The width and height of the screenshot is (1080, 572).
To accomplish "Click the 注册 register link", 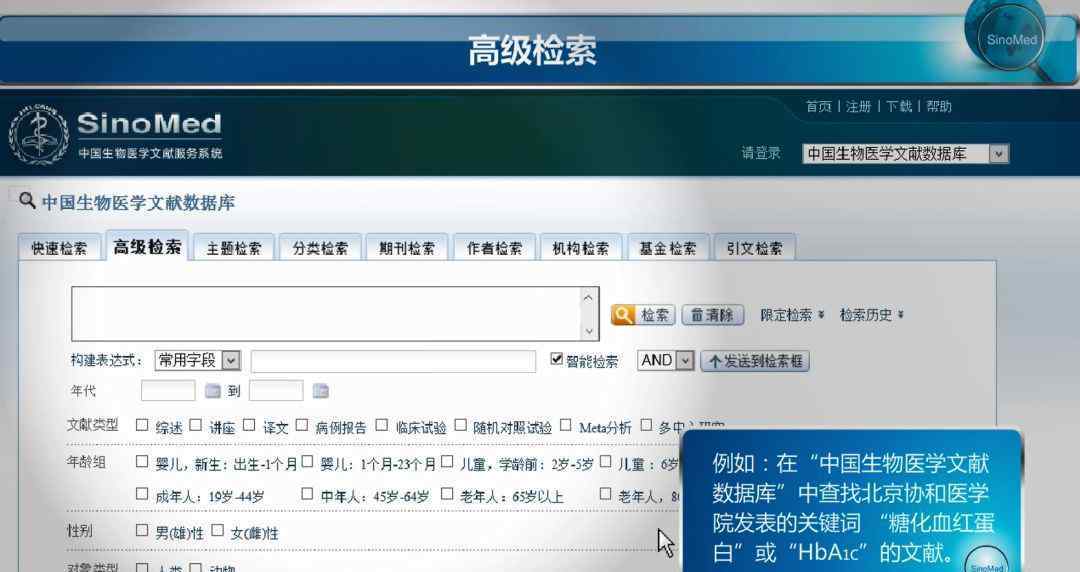I will [859, 106].
